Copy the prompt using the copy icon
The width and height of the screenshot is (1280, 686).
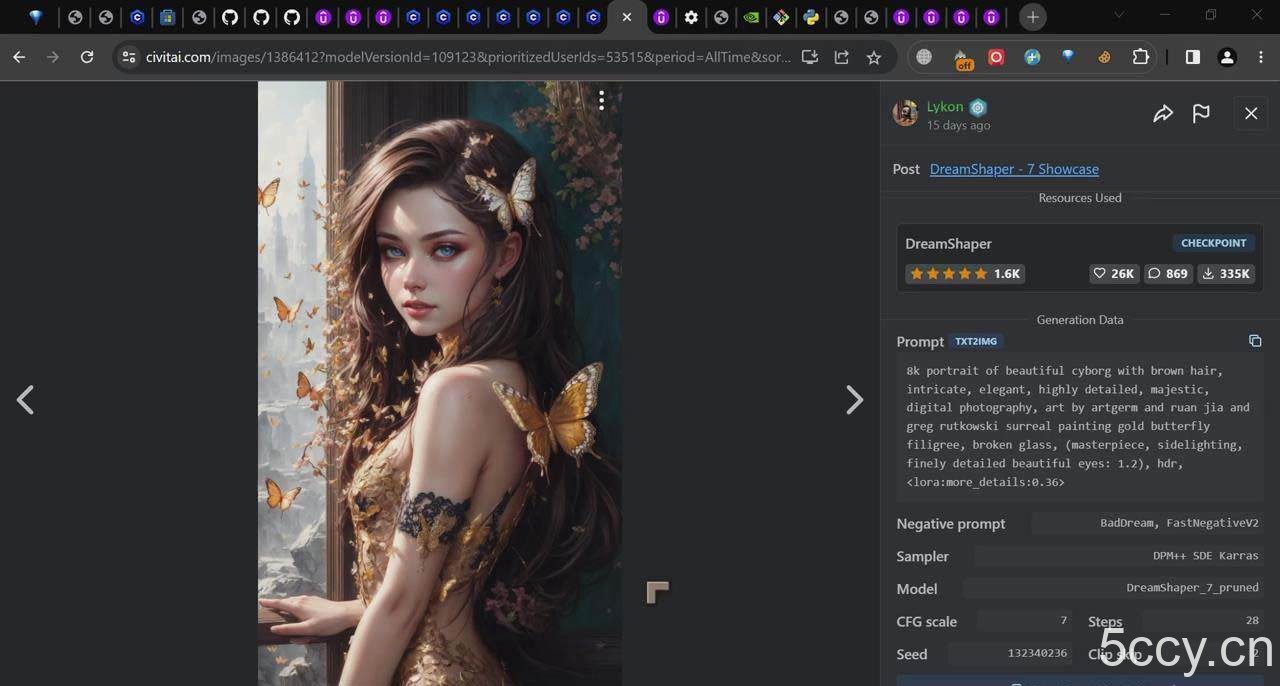click(x=1255, y=341)
